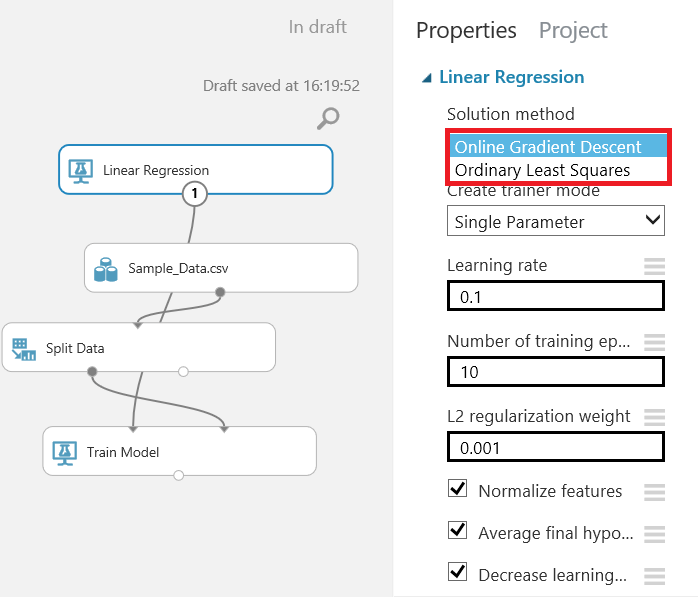Screen dimensions: 698x597
Task: Switch to the Project tab
Action: [x=573, y=31]
